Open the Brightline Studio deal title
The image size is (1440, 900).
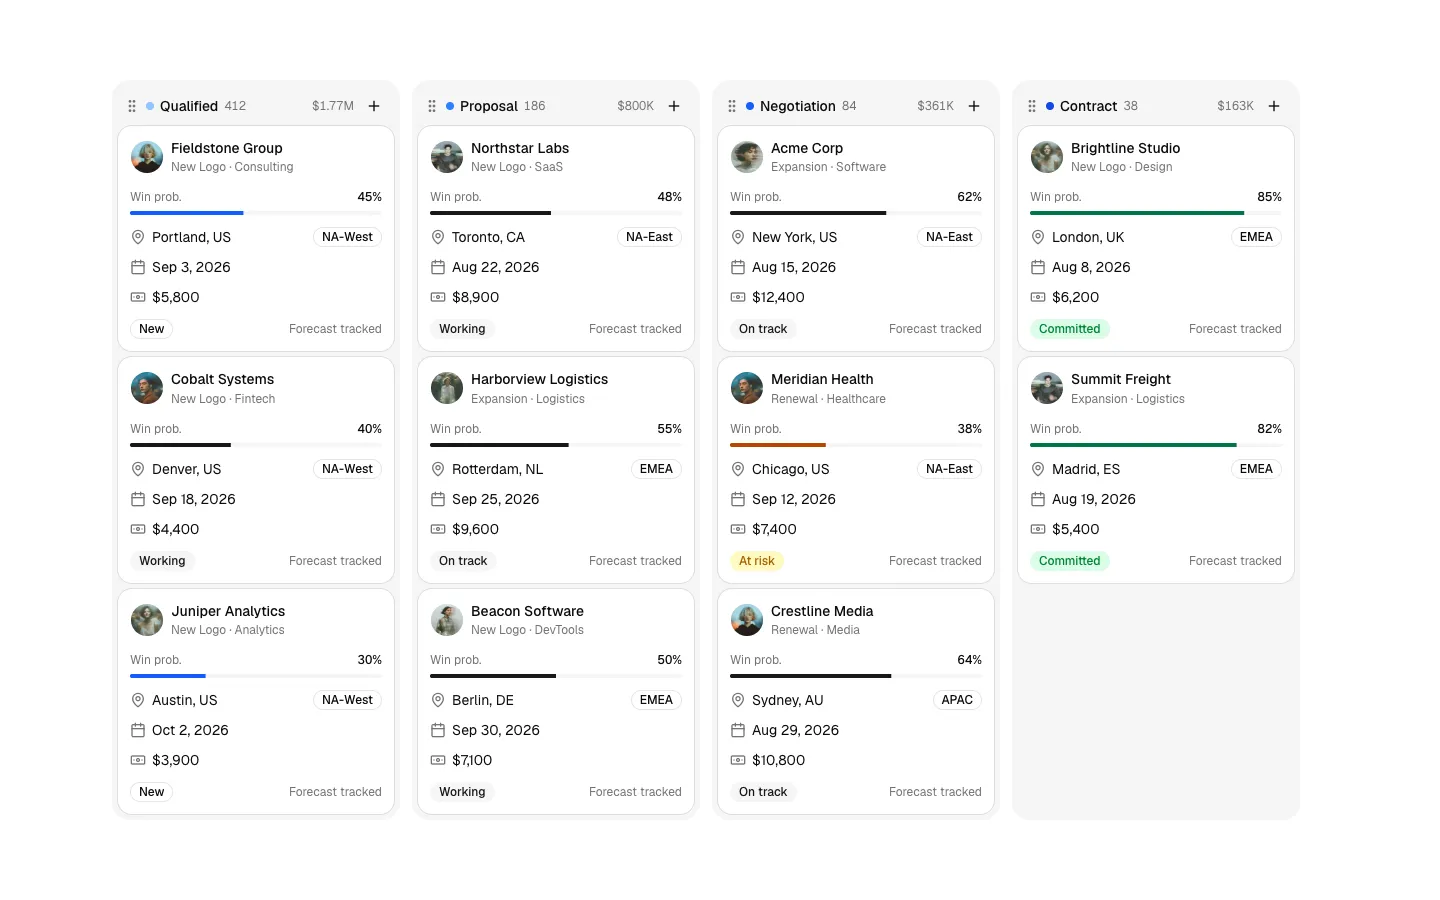click(1125, 148)
